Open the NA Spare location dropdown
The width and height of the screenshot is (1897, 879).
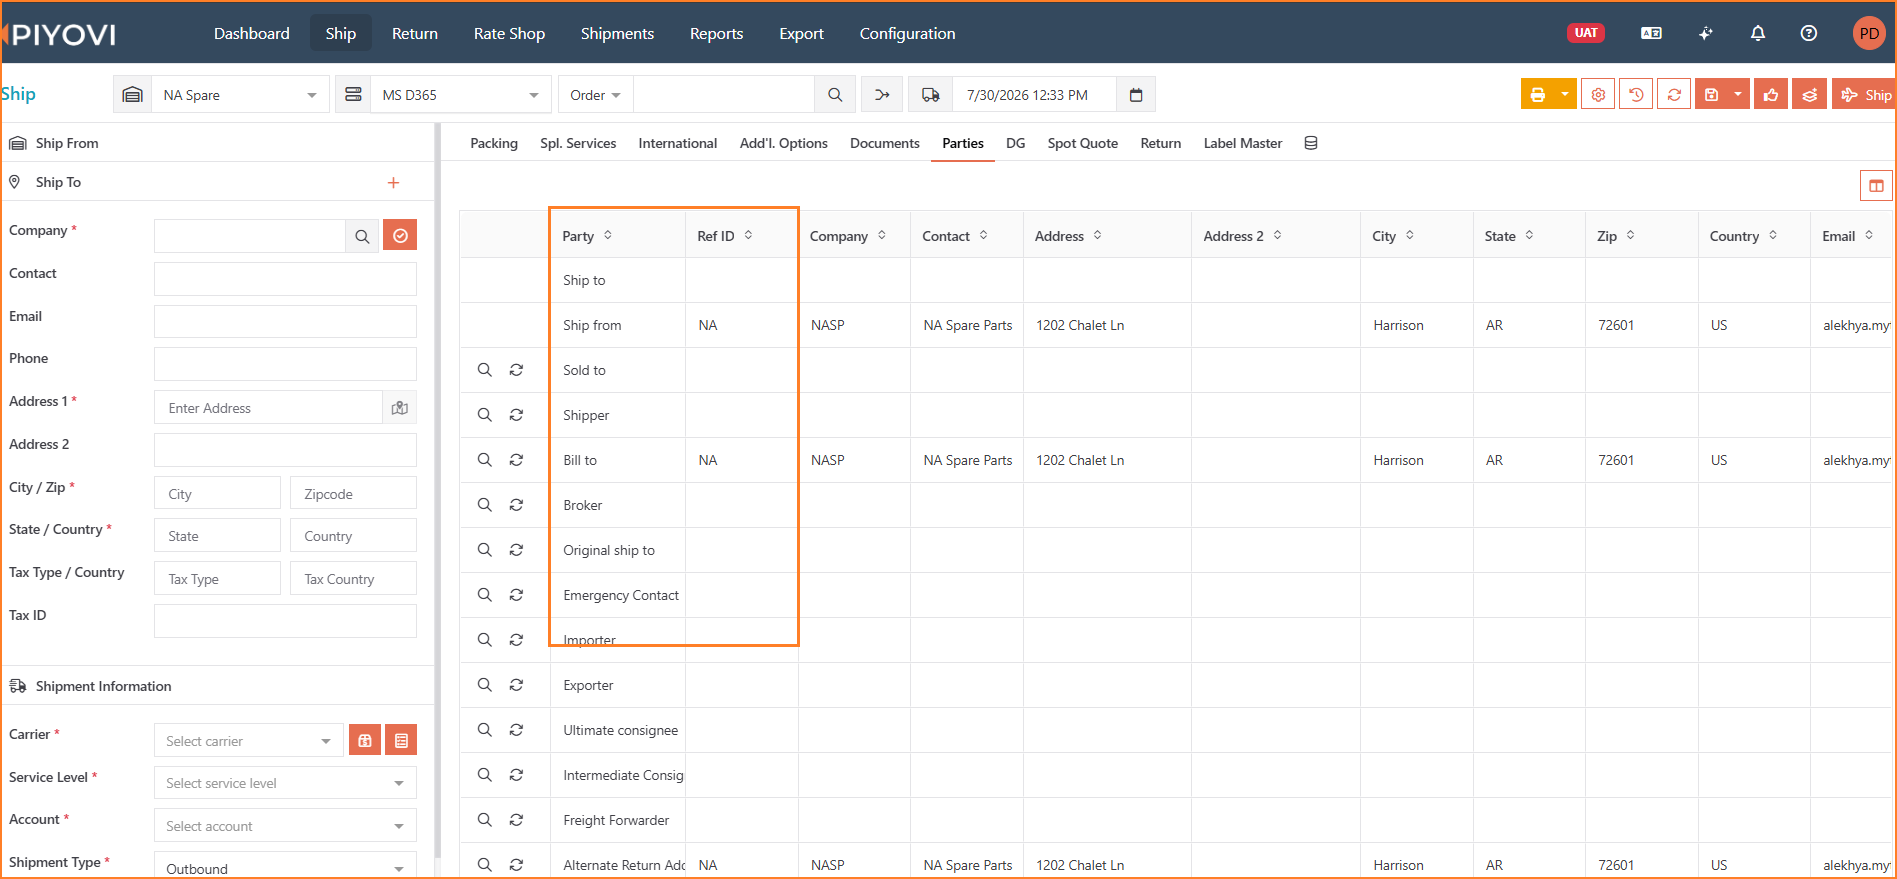pos(240,95)
